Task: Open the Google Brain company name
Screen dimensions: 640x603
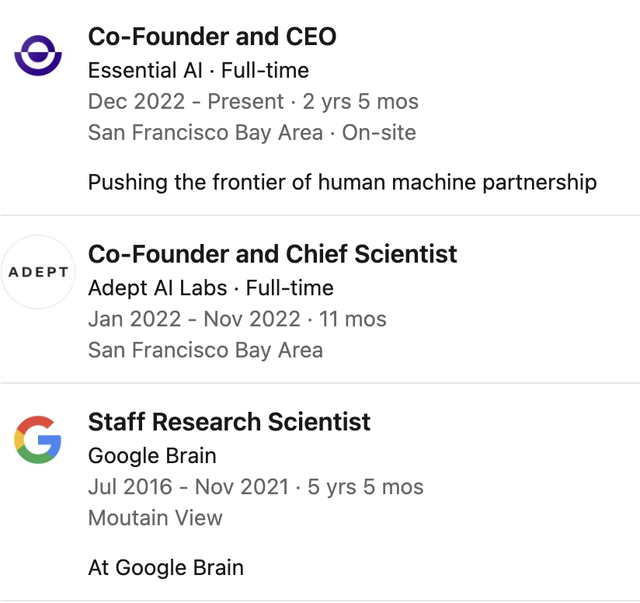Action: [x=152, y=456]
